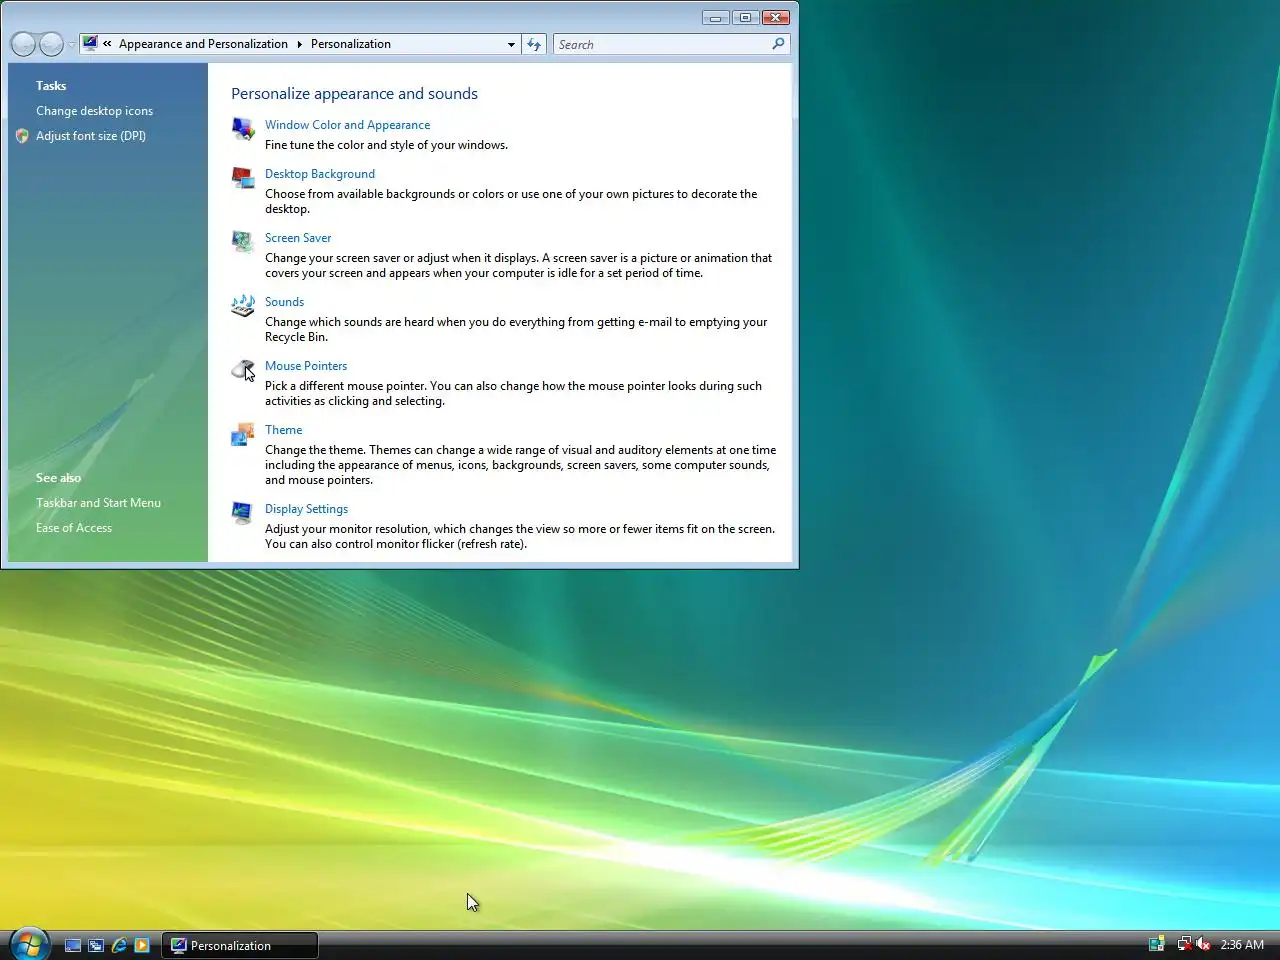Go to Appearance and Personalization breadcrumb
This screenshot has width=1280, height=960.
pos(203,44)
